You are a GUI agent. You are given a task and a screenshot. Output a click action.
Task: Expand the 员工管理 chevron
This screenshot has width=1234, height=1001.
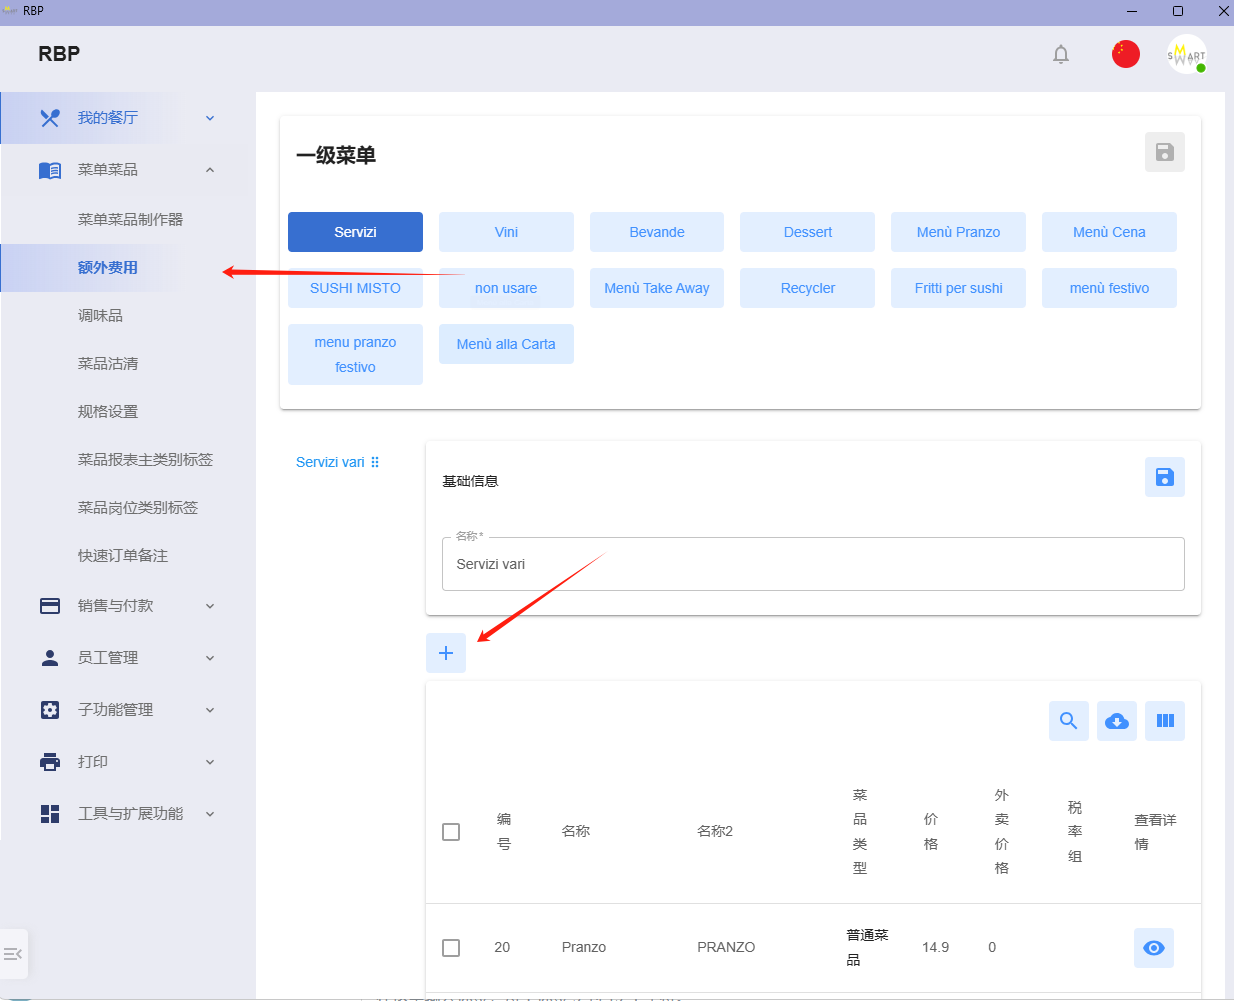(210, 658)
